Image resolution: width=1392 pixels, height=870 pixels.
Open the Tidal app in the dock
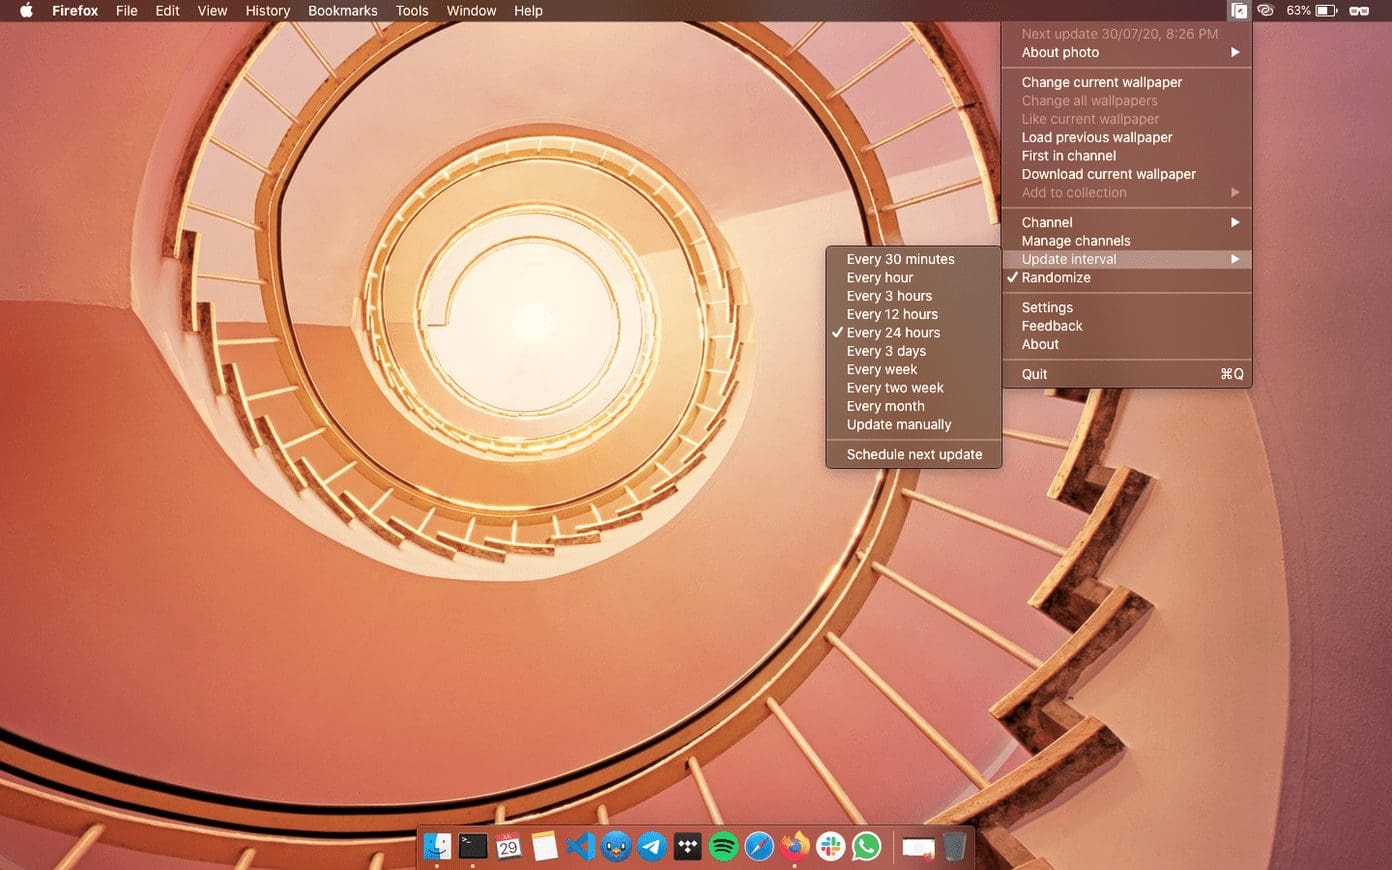[x=688, y=846]
